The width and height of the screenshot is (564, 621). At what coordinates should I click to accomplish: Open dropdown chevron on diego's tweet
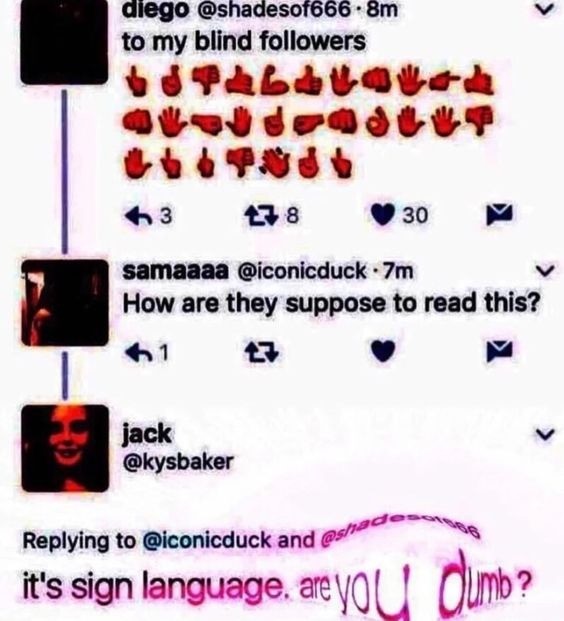tap(545, 10)
